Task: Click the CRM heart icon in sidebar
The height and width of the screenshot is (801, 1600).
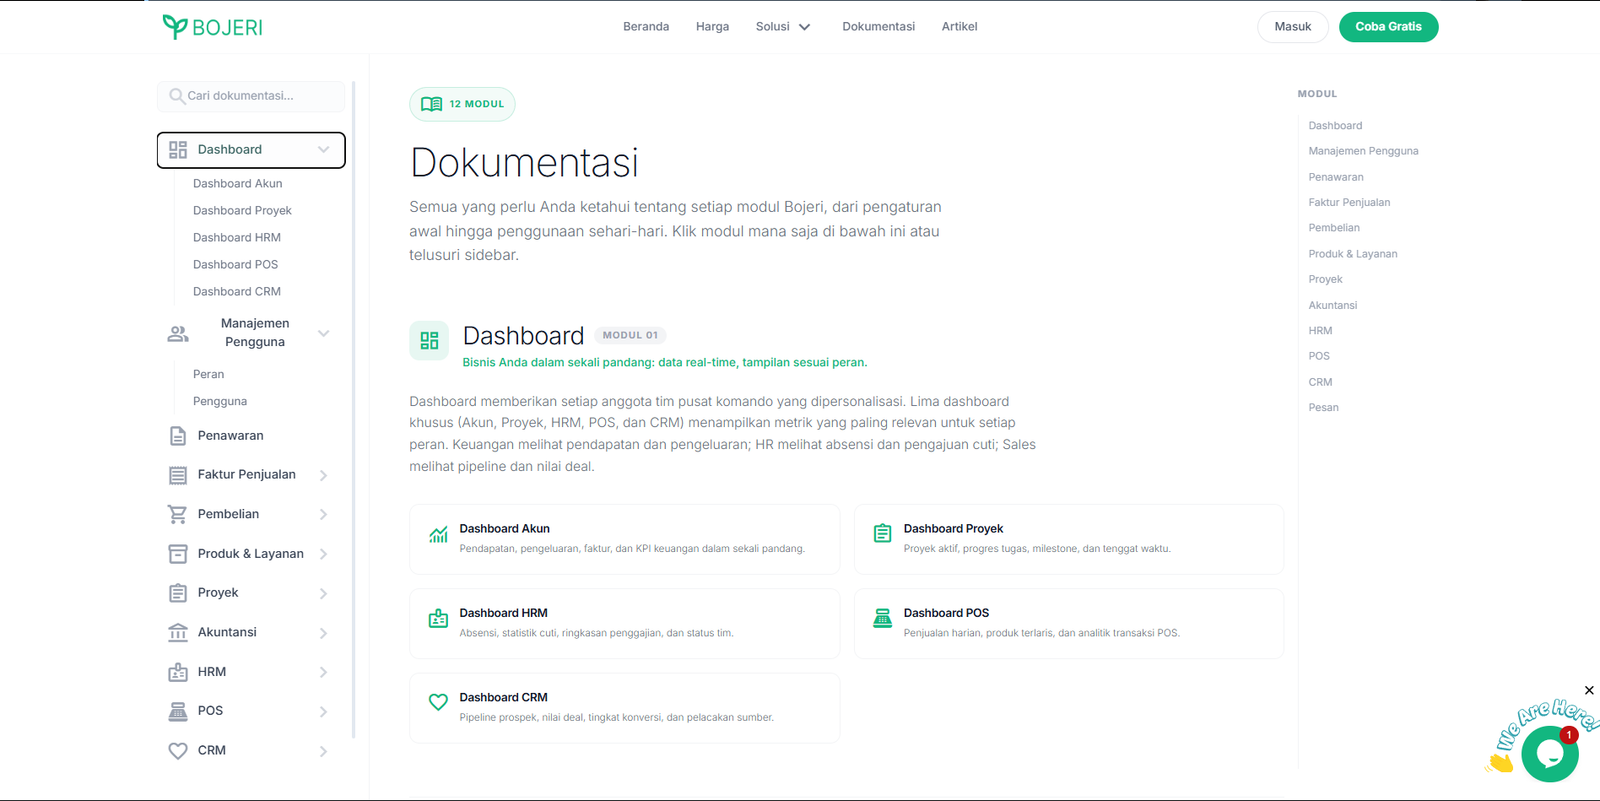Action: pos(178,751)
